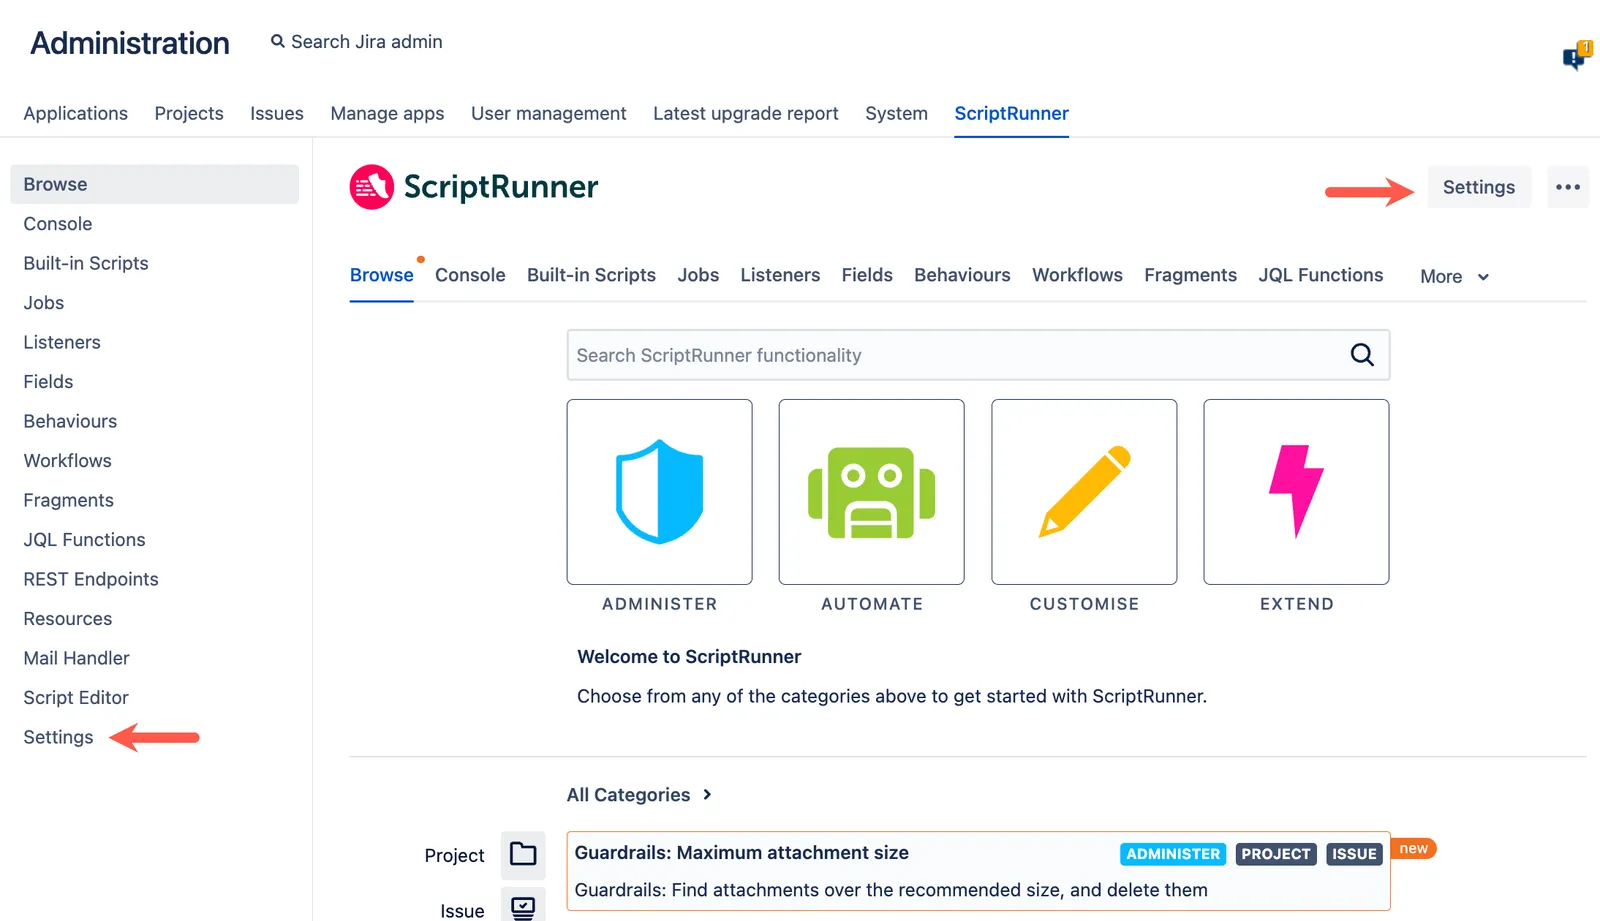
Task: Click the Administration page heading
Action: [x=130, y=43]
